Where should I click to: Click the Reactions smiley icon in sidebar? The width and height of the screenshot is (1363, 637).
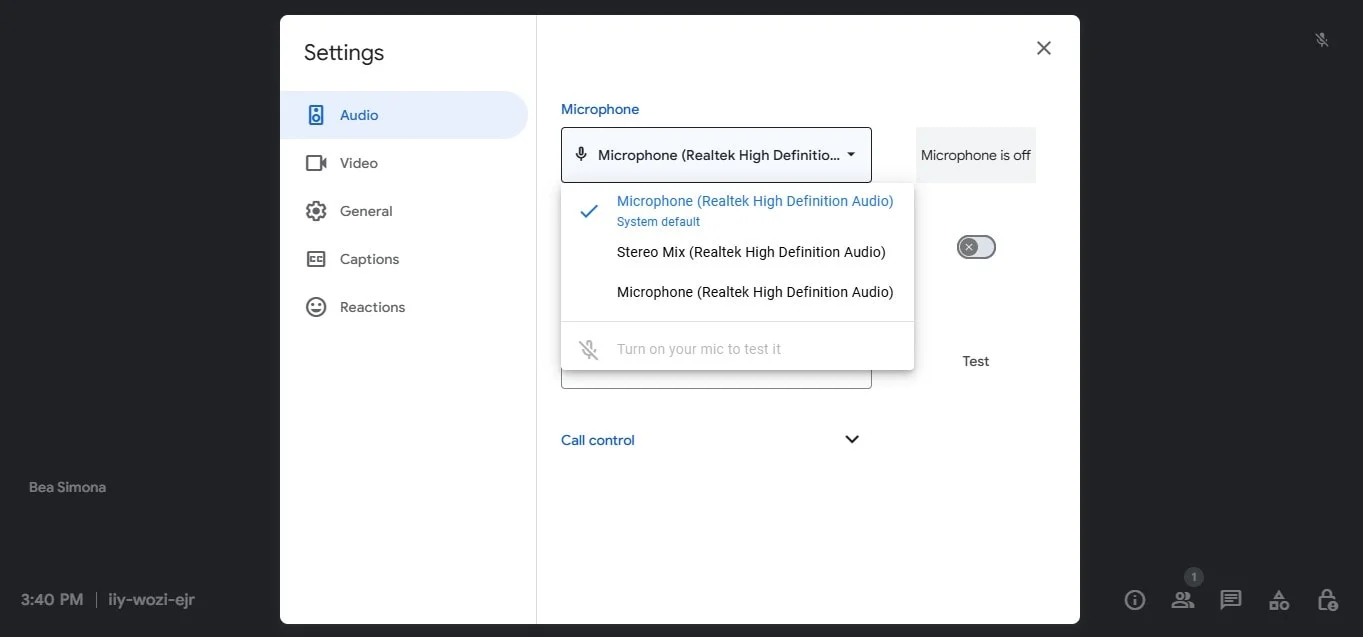click(316, 307)
